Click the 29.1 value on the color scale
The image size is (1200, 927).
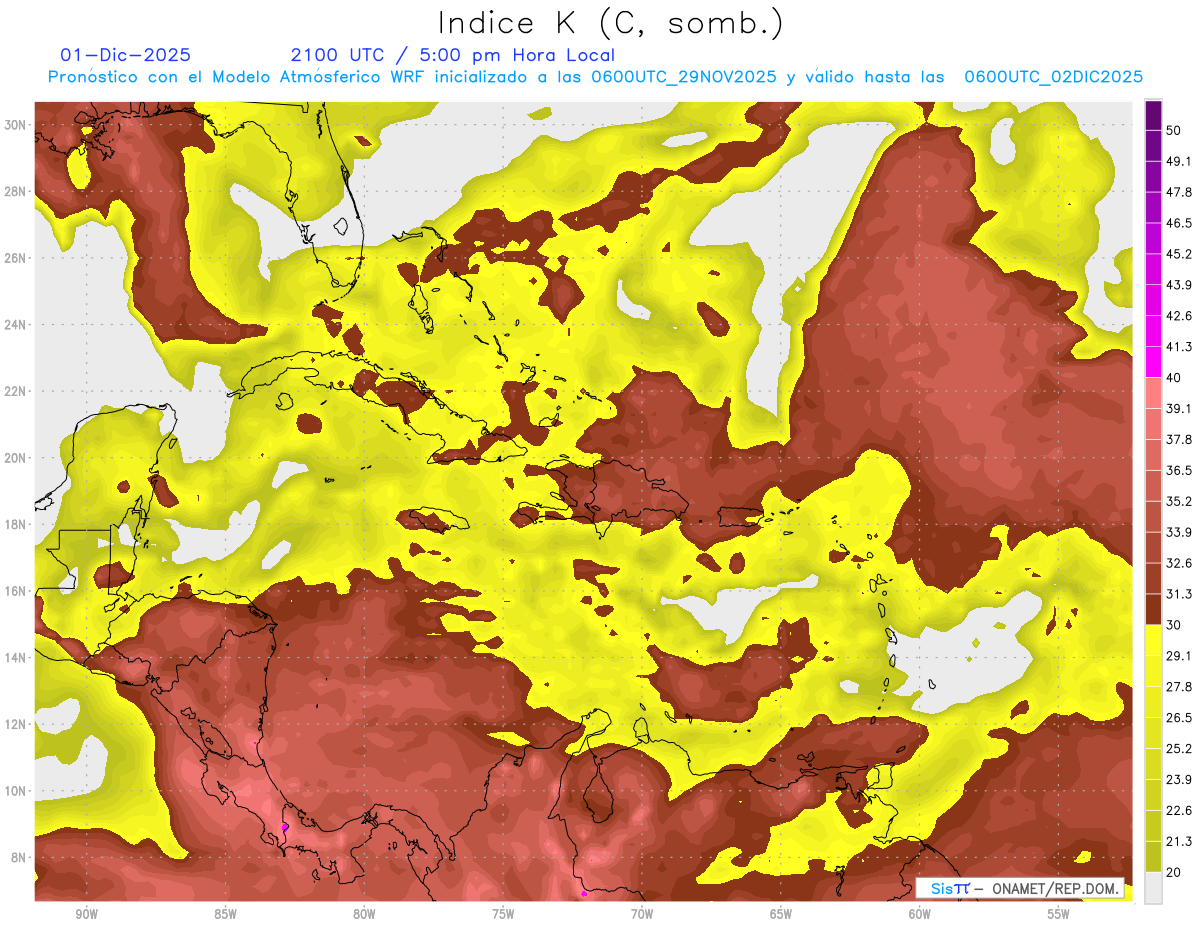tap(1180, 656)
